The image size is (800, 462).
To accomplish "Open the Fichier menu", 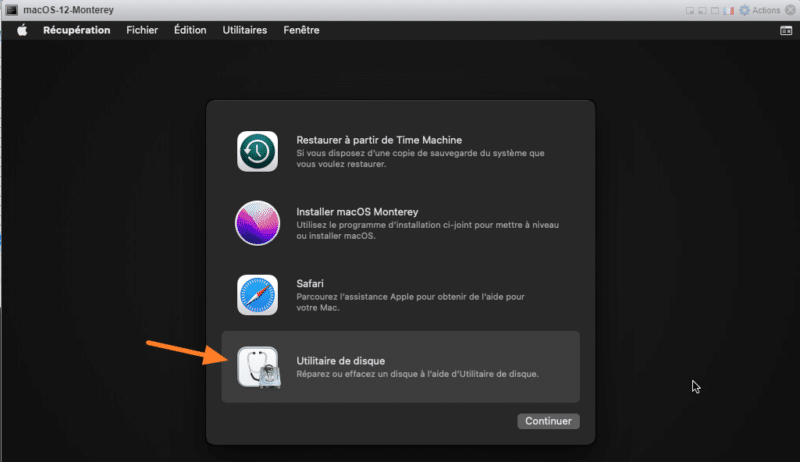I will 142,30.
